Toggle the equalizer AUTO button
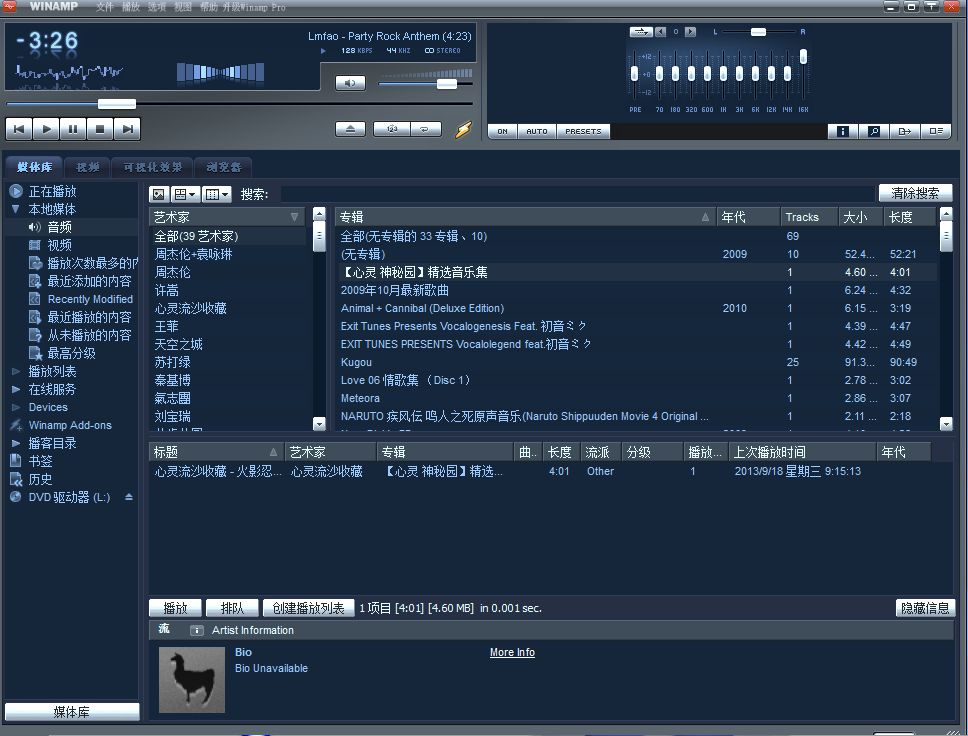 click(x=537, y=132)
